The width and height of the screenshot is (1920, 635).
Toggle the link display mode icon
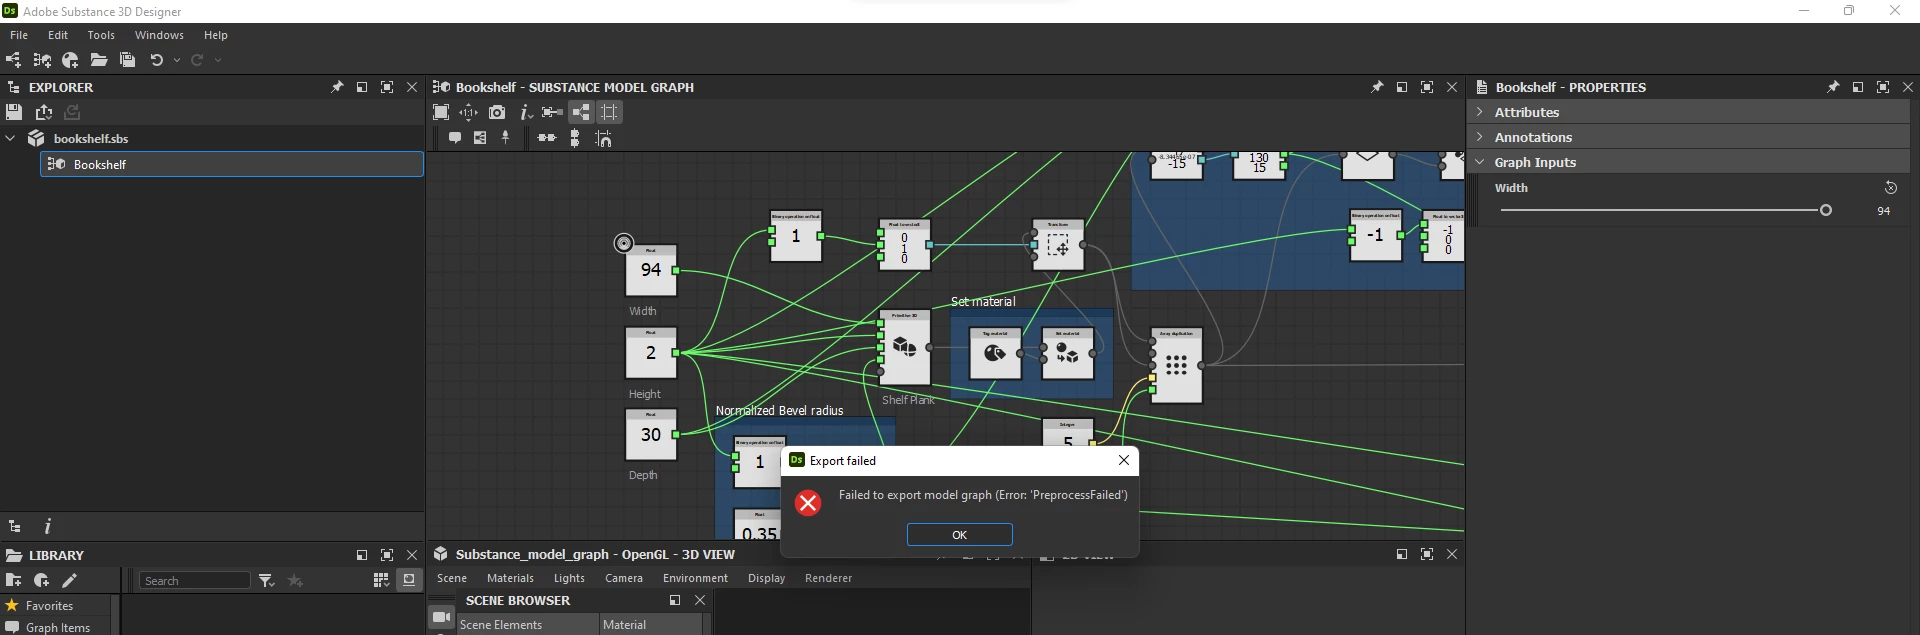pyautogui.click(x=552, y=112)
